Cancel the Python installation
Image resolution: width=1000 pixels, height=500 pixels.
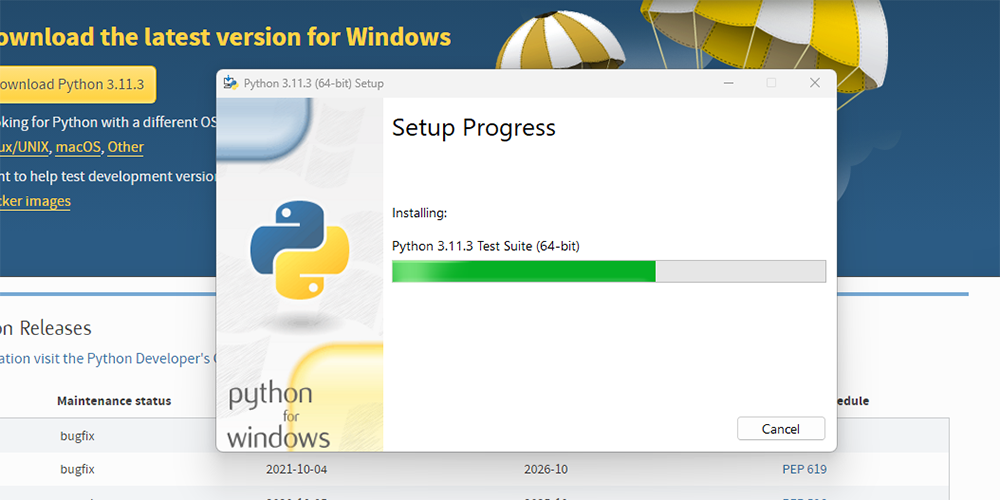[781, 429]
